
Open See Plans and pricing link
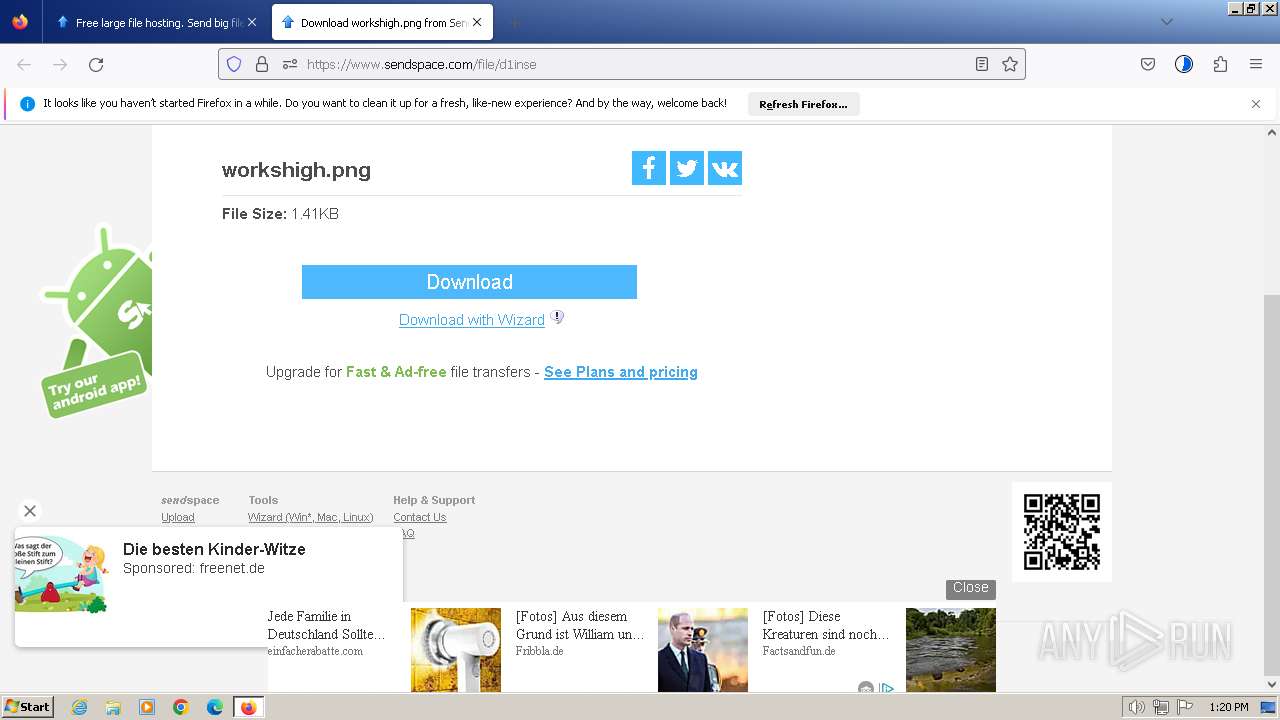(x=621, y=372)
